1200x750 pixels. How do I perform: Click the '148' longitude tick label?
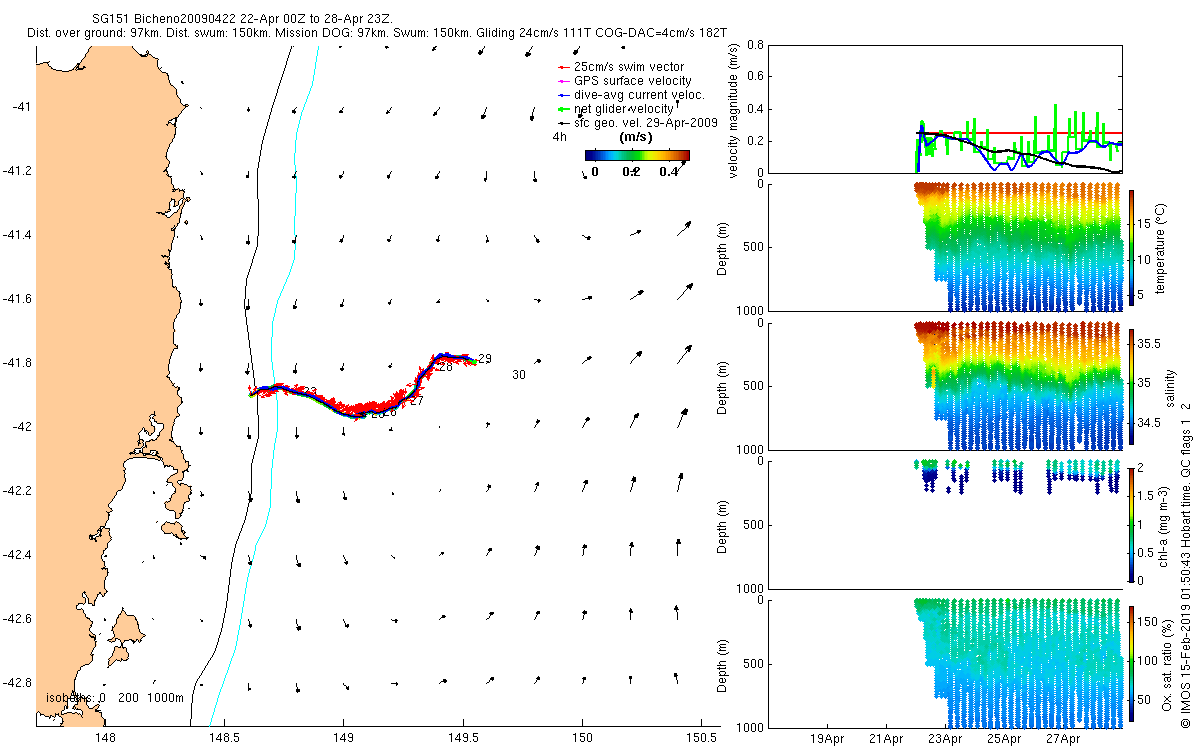(x=105, y=738)
